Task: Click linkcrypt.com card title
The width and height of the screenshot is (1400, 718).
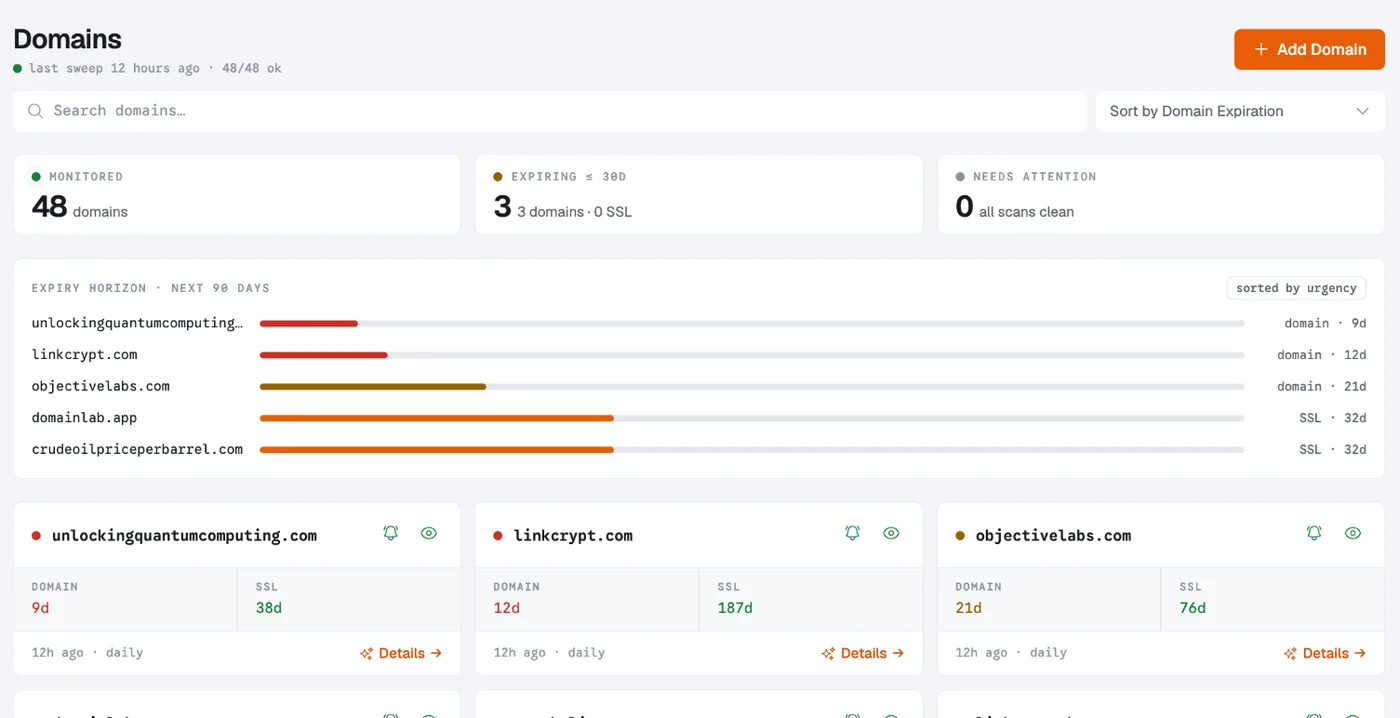Action: tap(573, 536)
